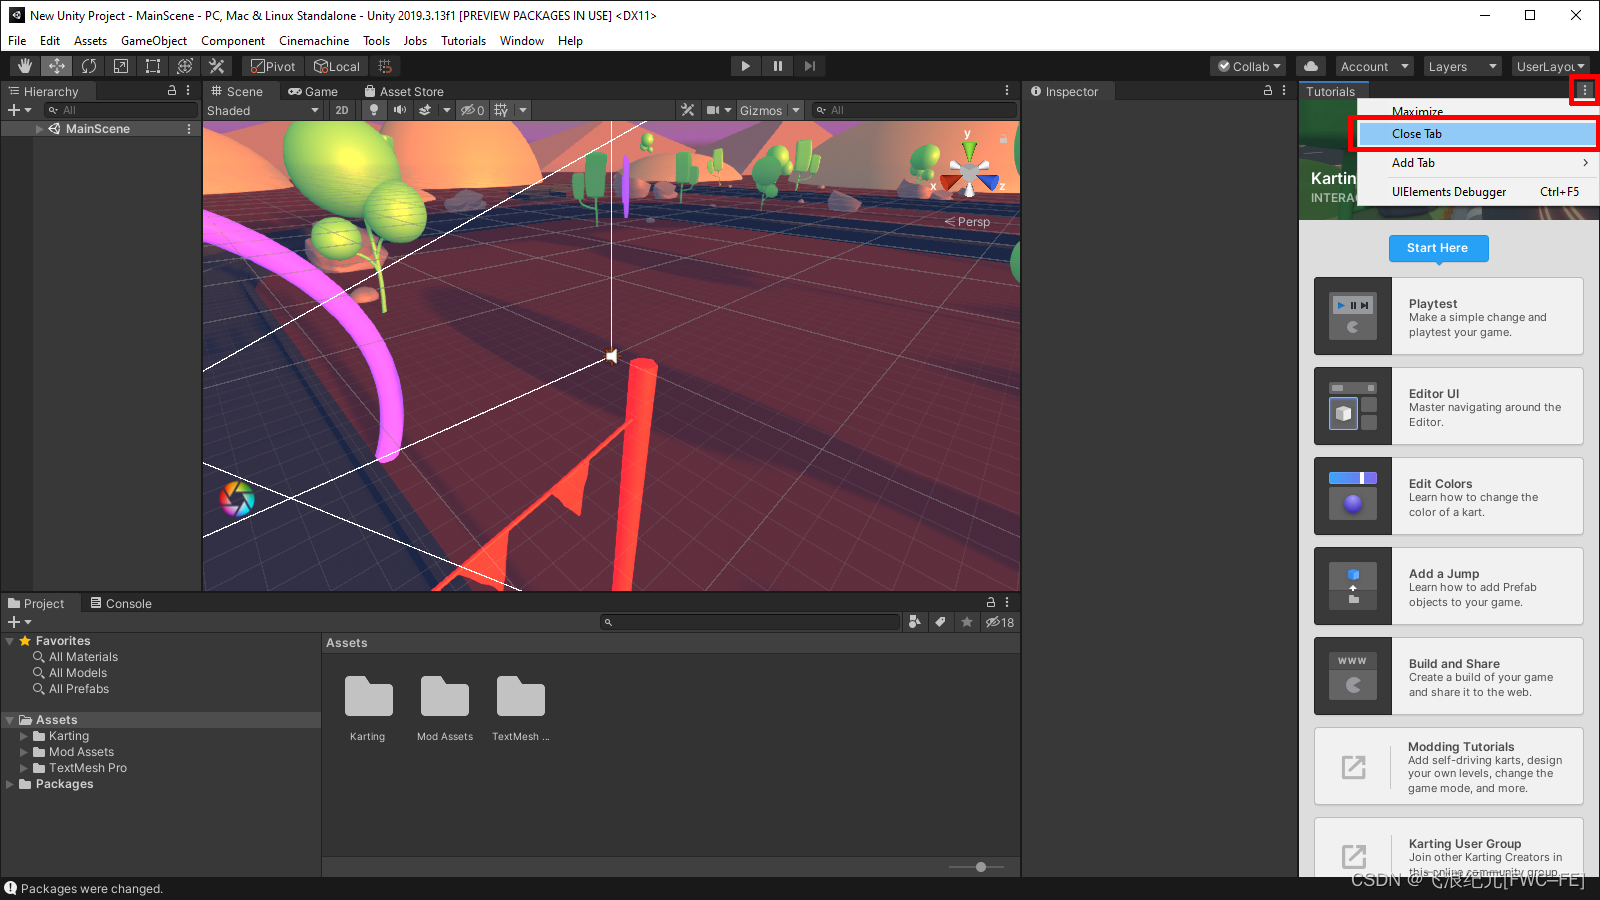Toggle grid snapping icon in toolbar
The height and width of the screenshot is (900, 1600).
385,66
